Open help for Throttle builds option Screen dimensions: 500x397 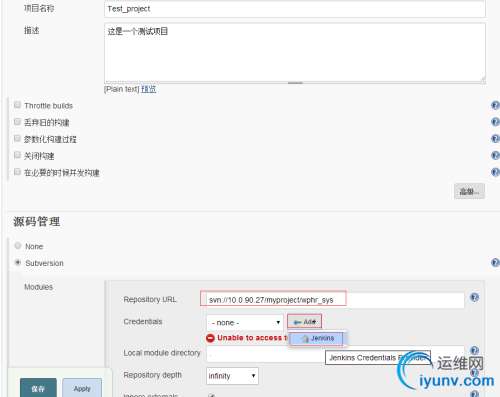coord(495,106)
